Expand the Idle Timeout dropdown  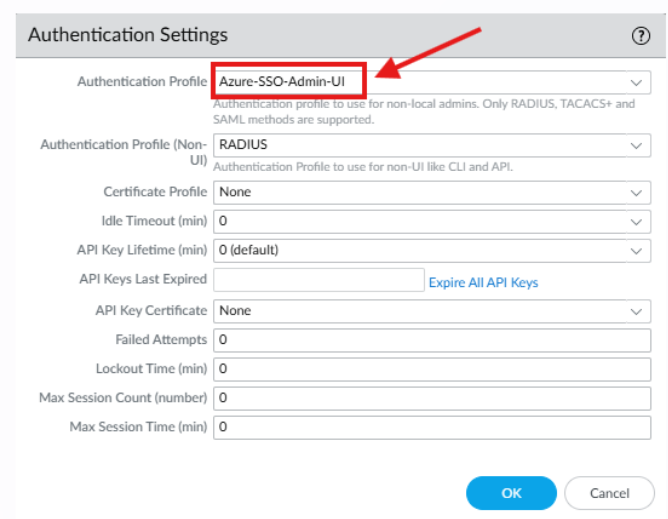point(636,221)
